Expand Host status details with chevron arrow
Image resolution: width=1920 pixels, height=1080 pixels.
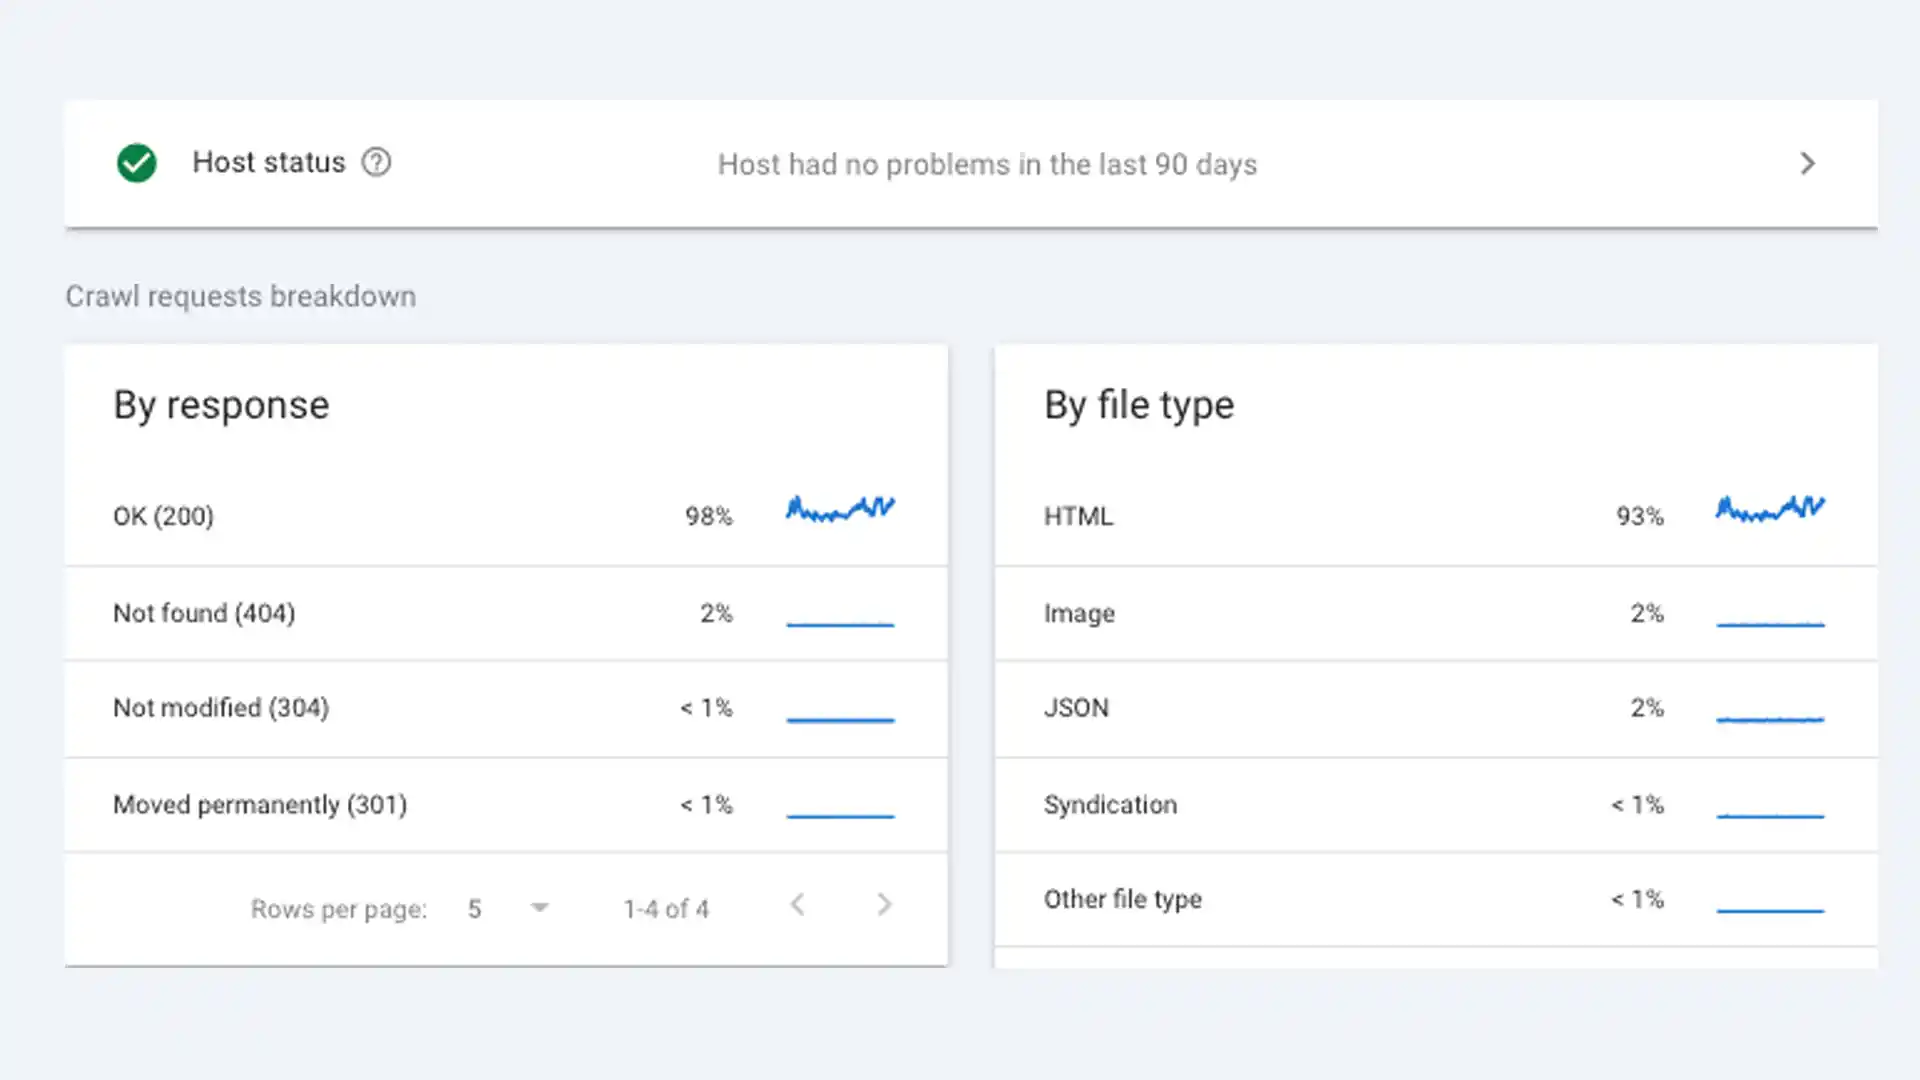click(1807, 163)
